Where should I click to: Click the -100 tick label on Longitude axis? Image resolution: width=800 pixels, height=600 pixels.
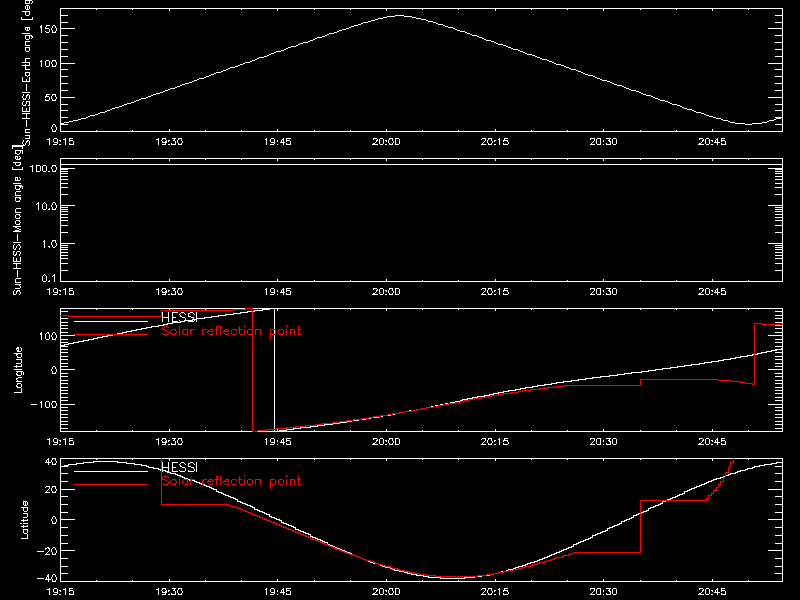[x=44, y=404]
